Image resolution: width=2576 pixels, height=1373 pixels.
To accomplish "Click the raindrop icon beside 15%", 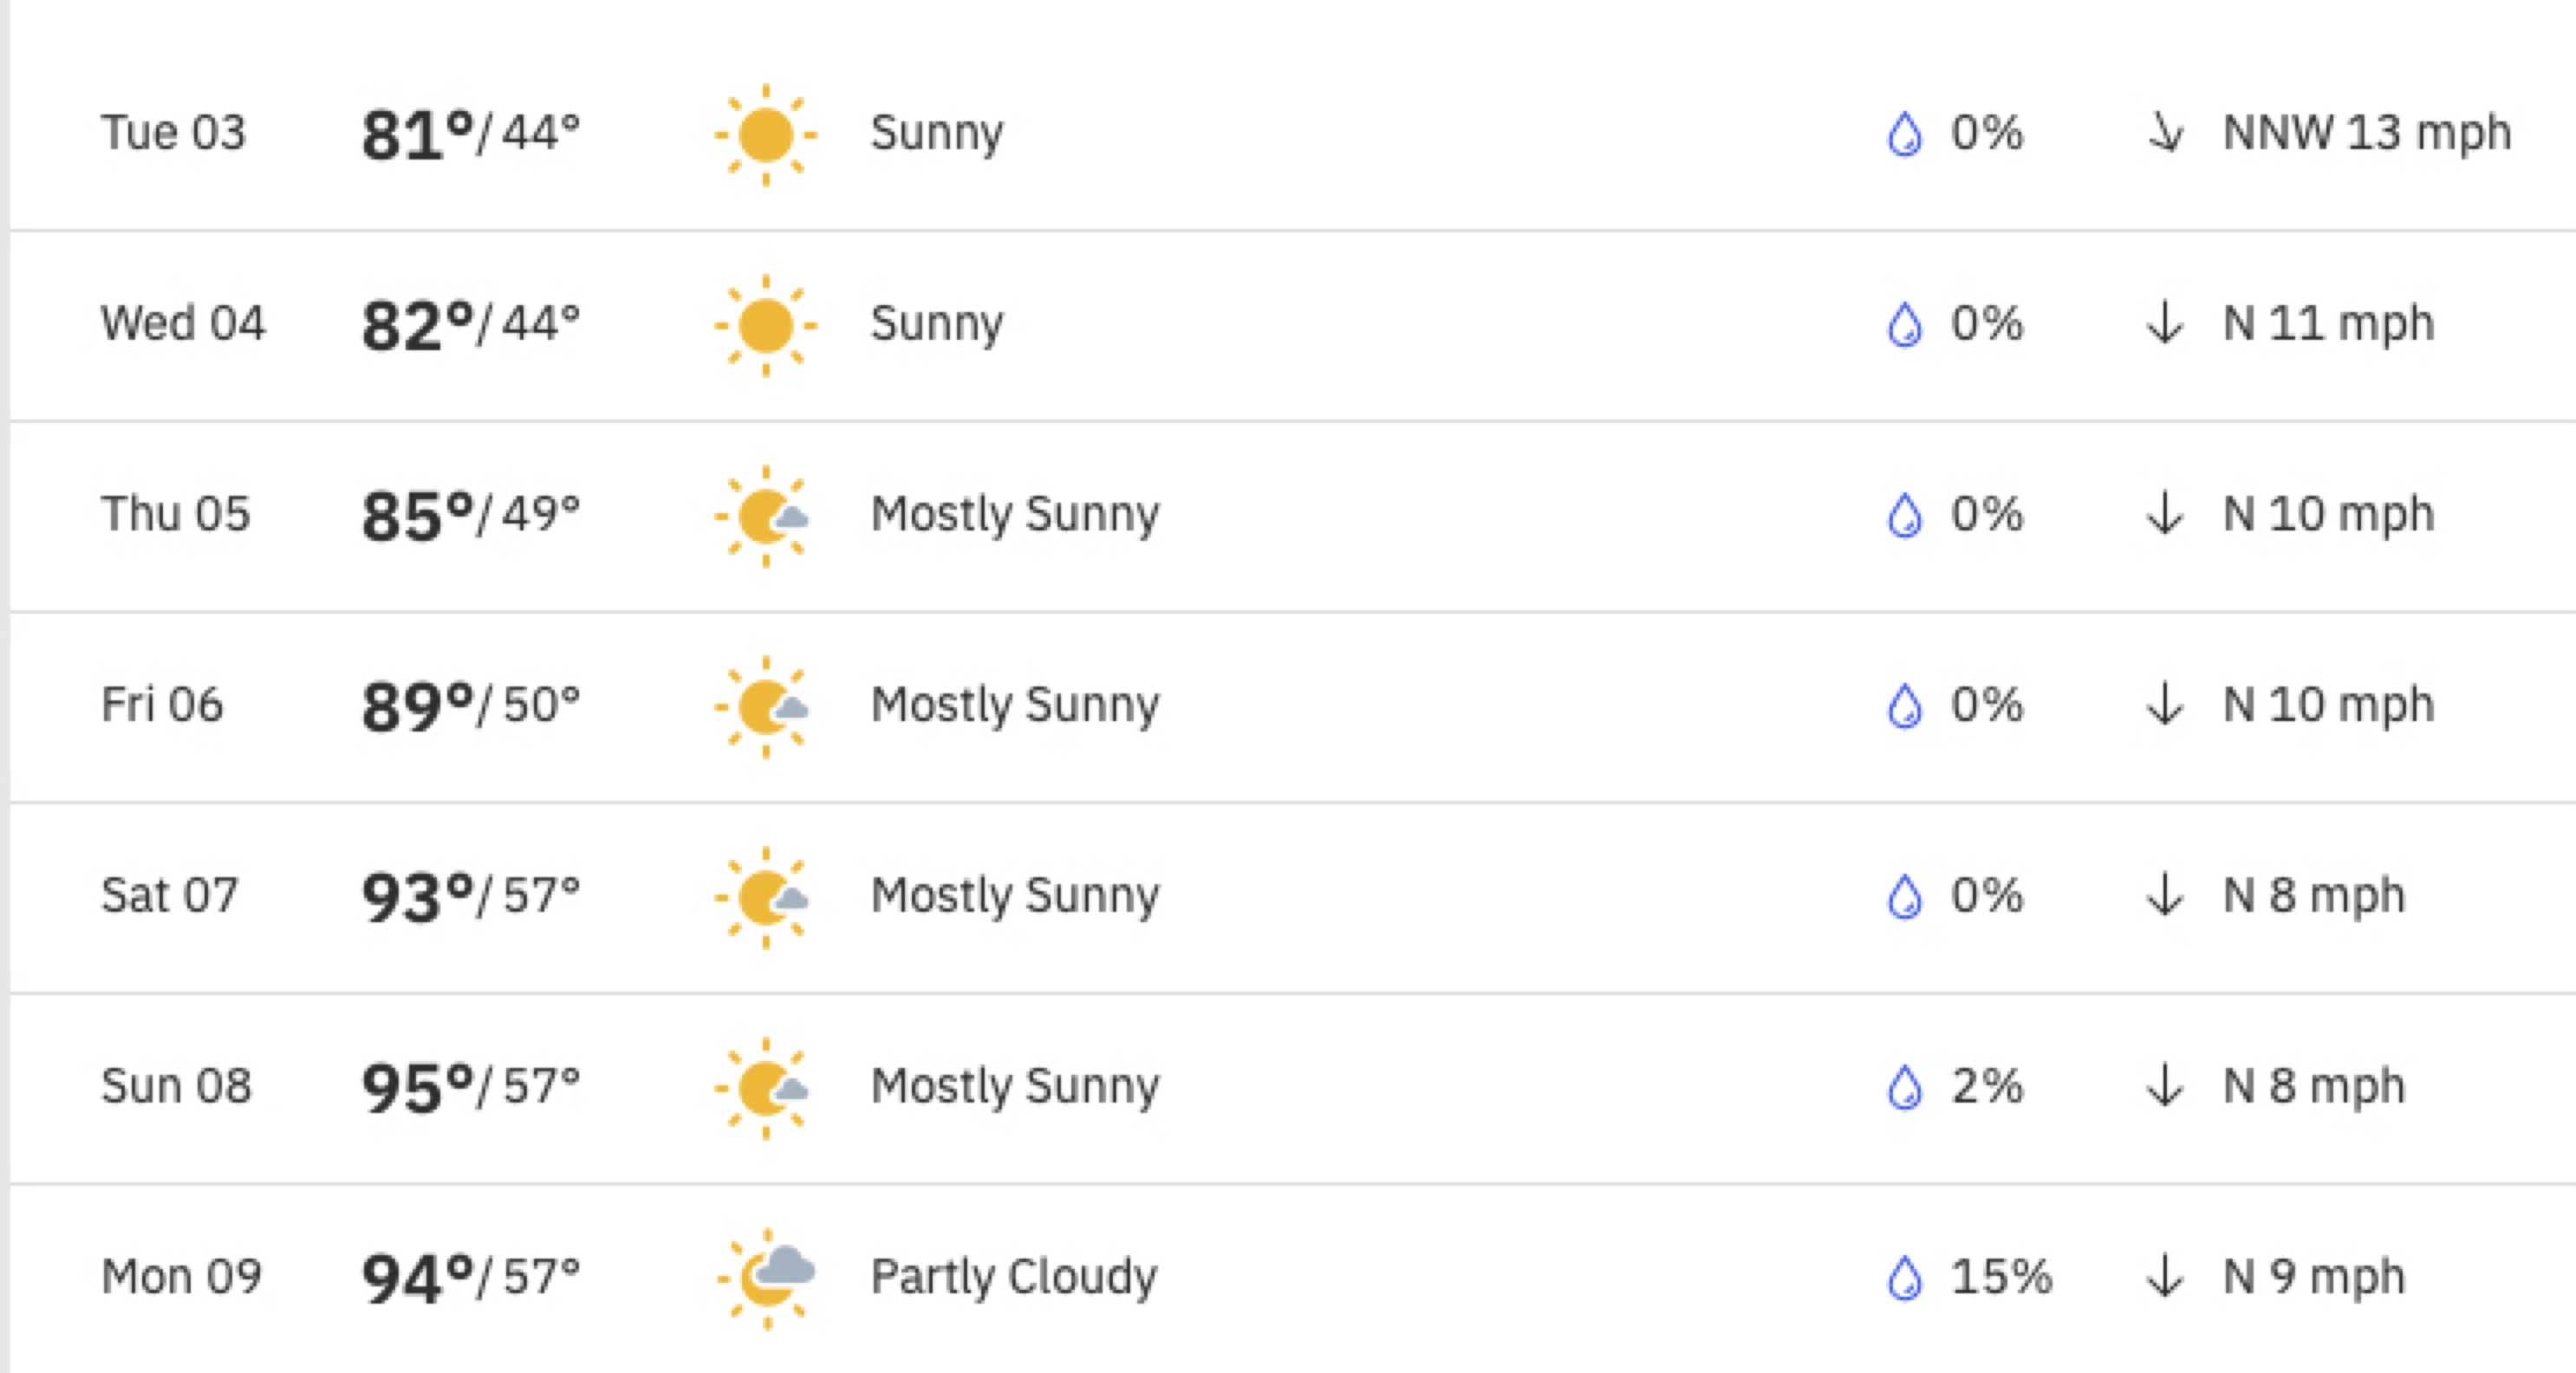I will [1905, 1278].
